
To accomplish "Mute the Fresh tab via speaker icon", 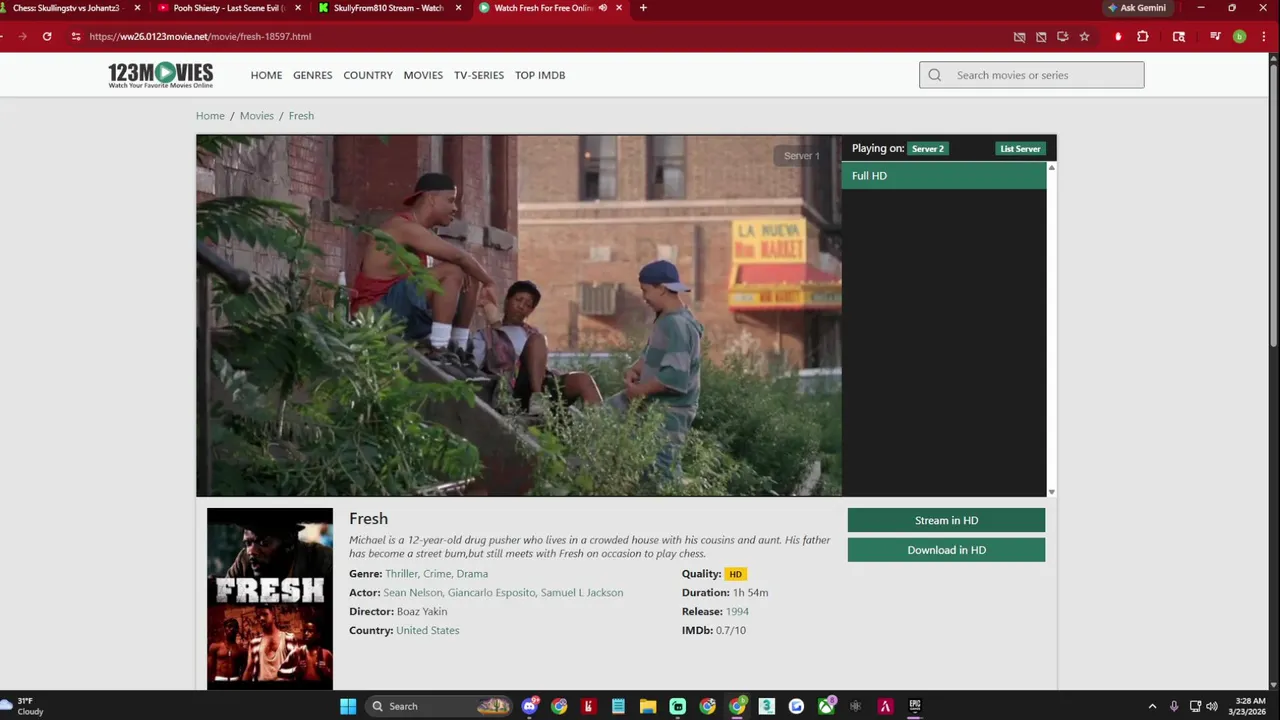I will tap(603, 8).
